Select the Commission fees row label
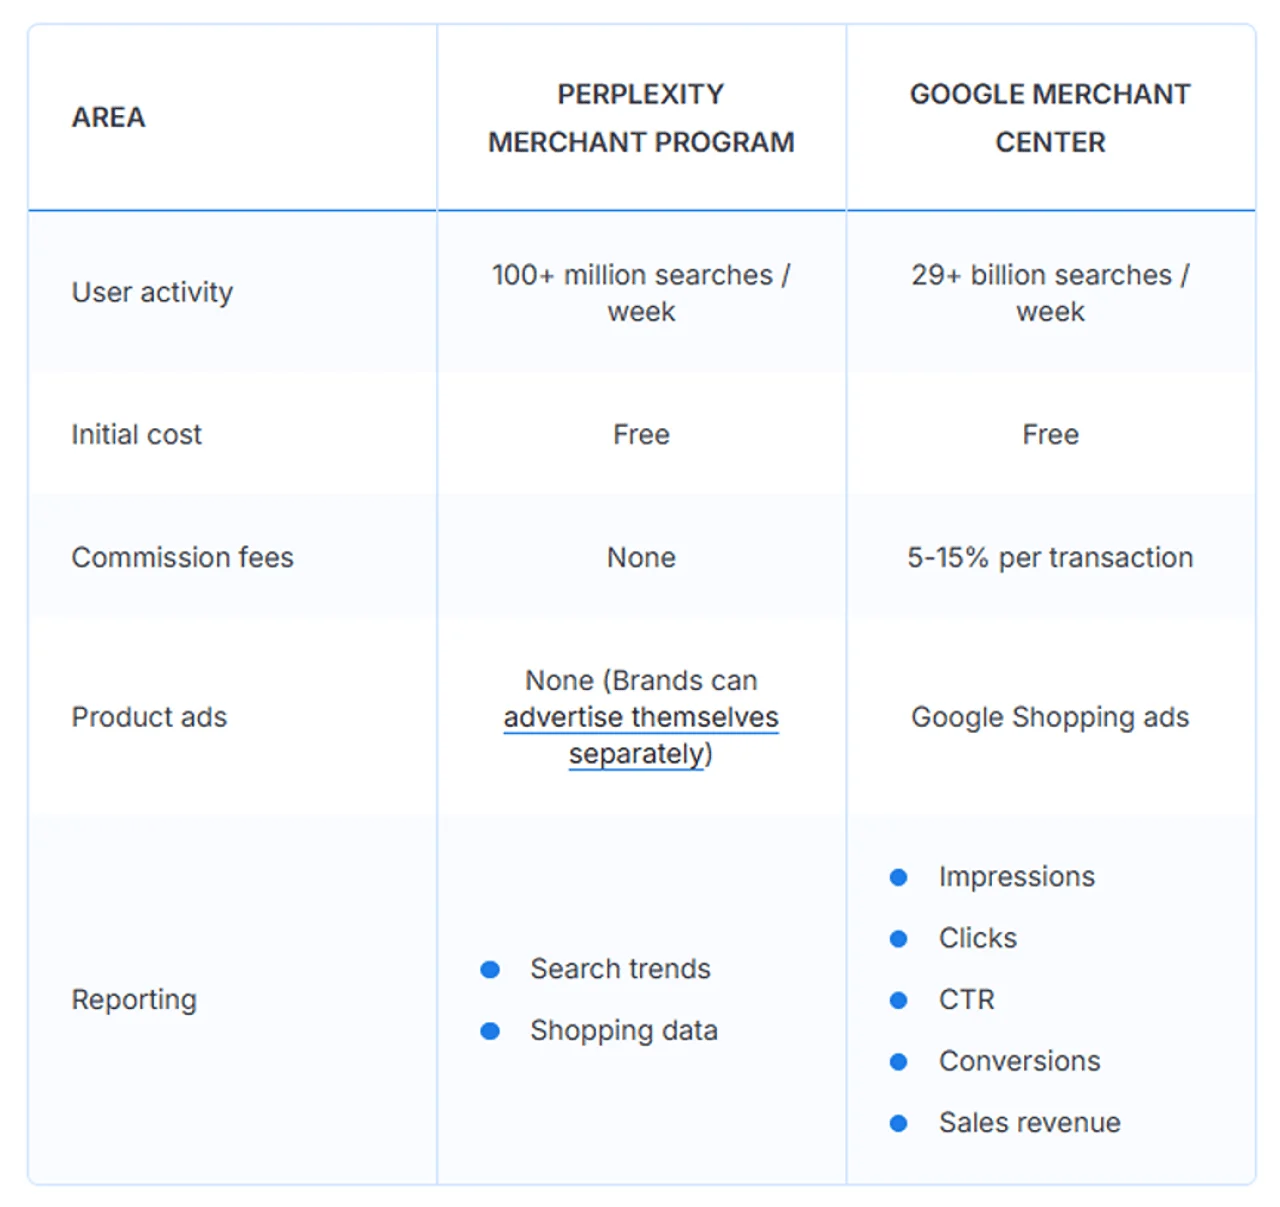 click(182, 557)
